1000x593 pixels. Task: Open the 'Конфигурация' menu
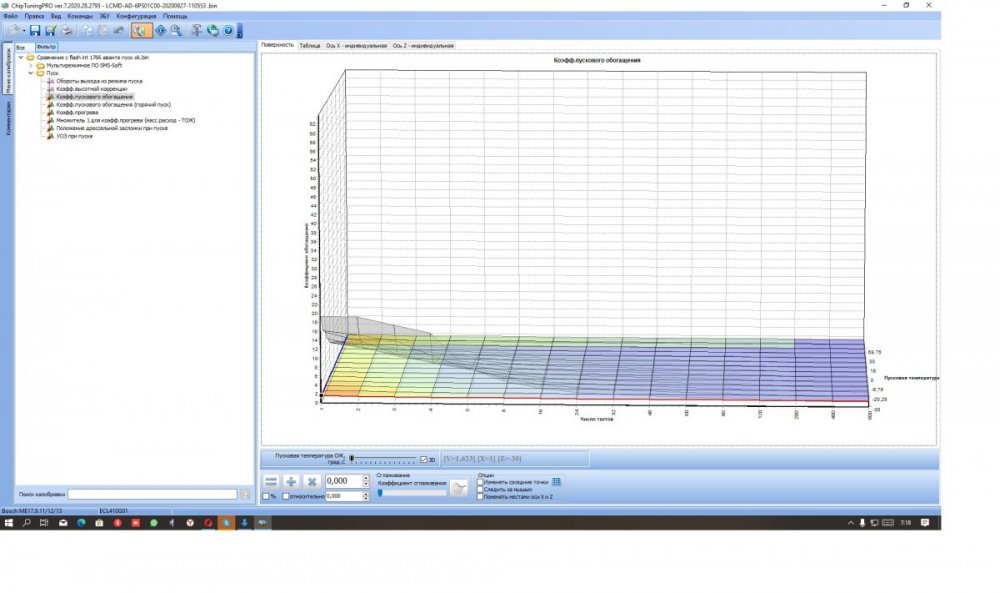tap(135, 17)
